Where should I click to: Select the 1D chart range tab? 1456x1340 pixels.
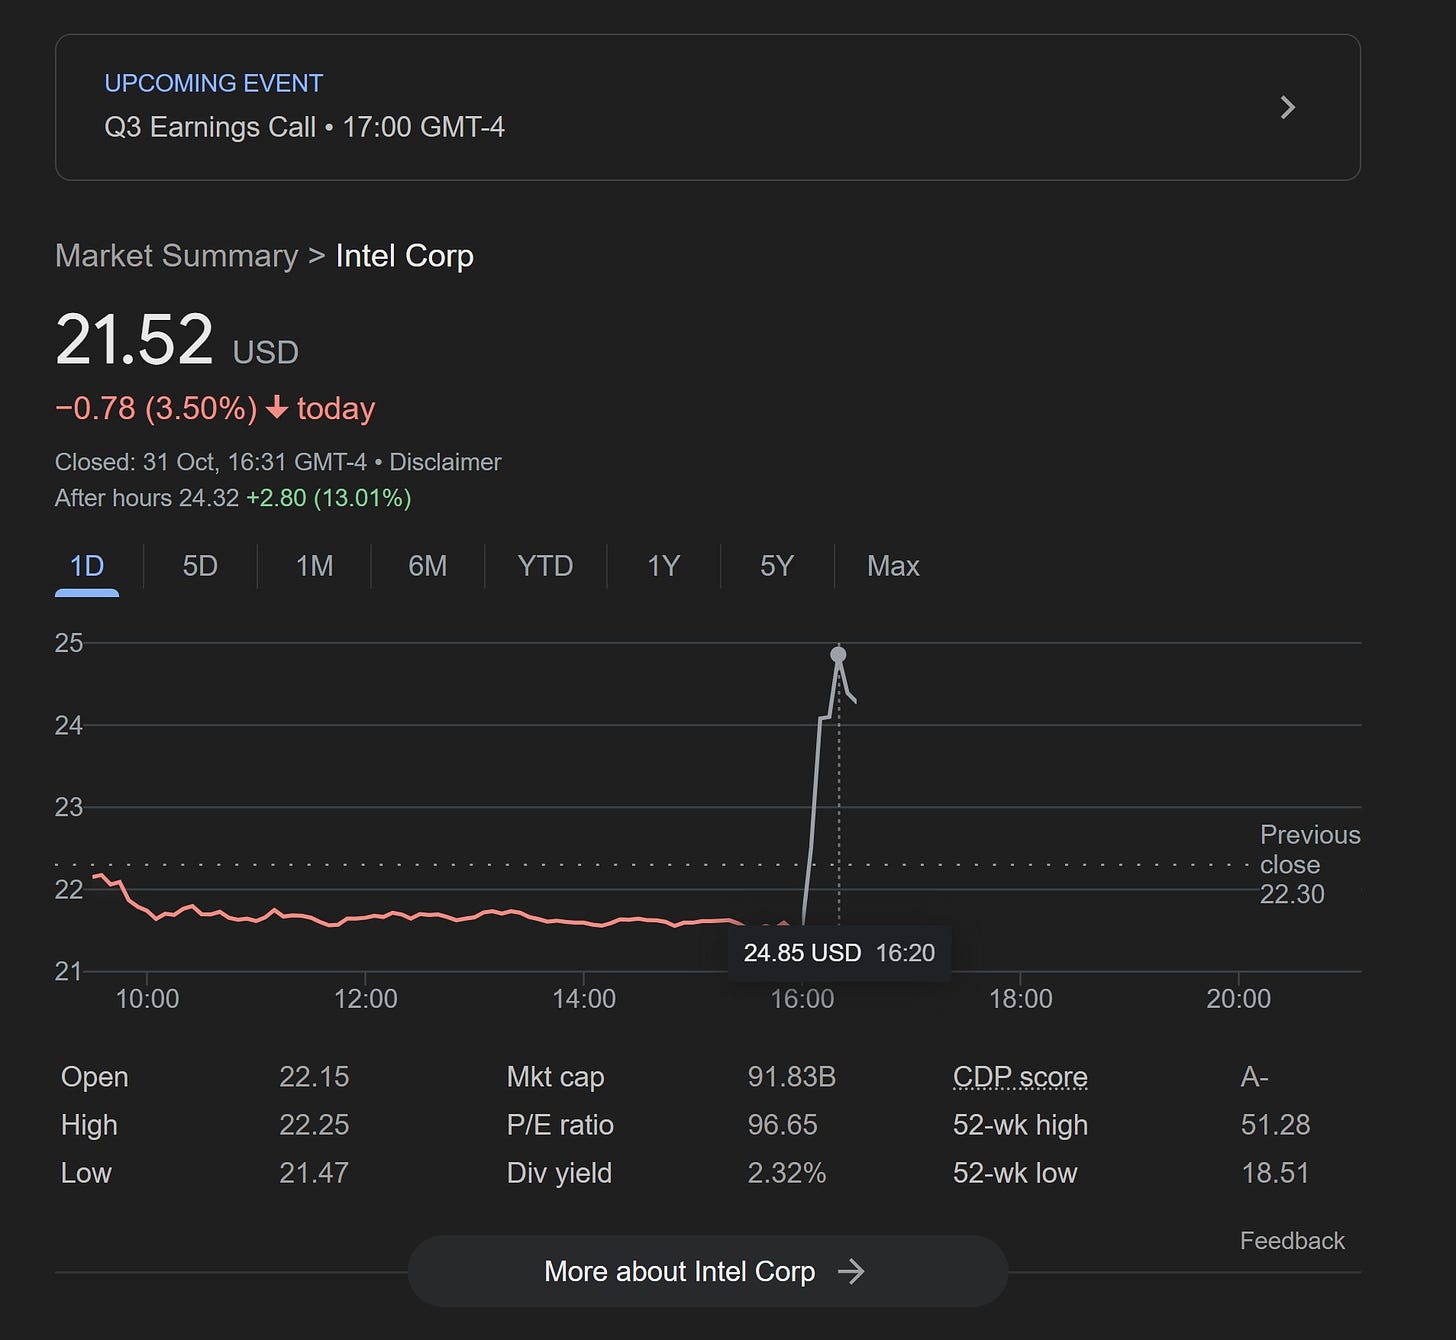[87, 566]
